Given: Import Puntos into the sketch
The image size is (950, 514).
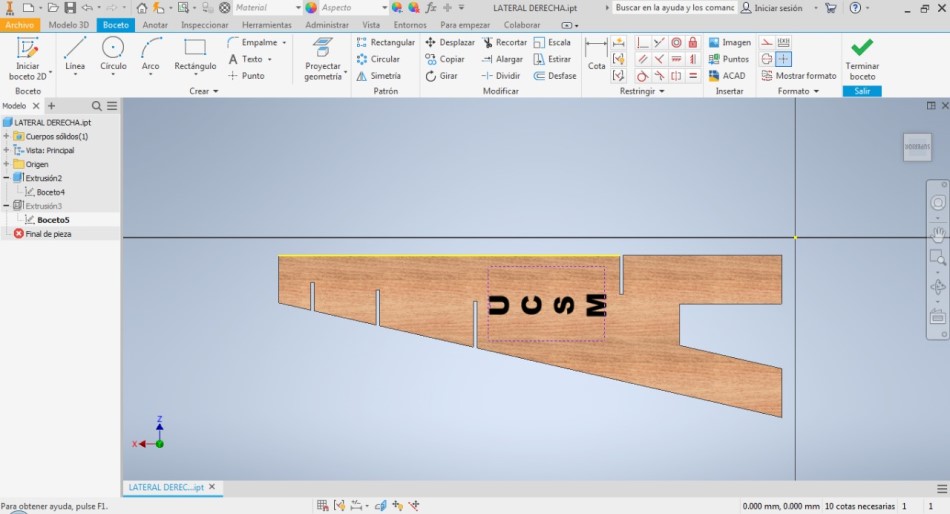Looking at the screenshot, I should (x=729, y=59).
